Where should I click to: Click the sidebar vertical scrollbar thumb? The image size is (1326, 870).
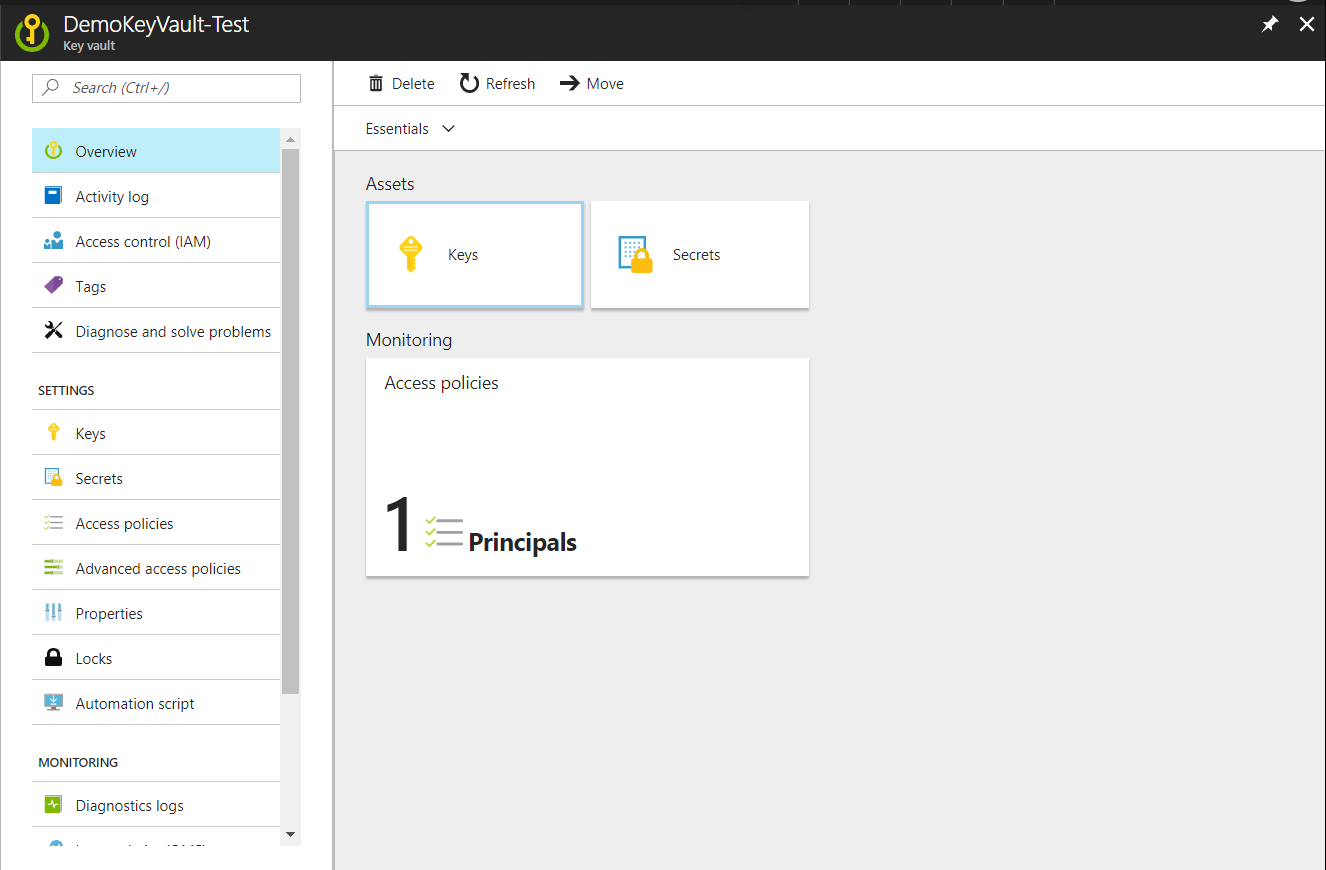(291, 421)
